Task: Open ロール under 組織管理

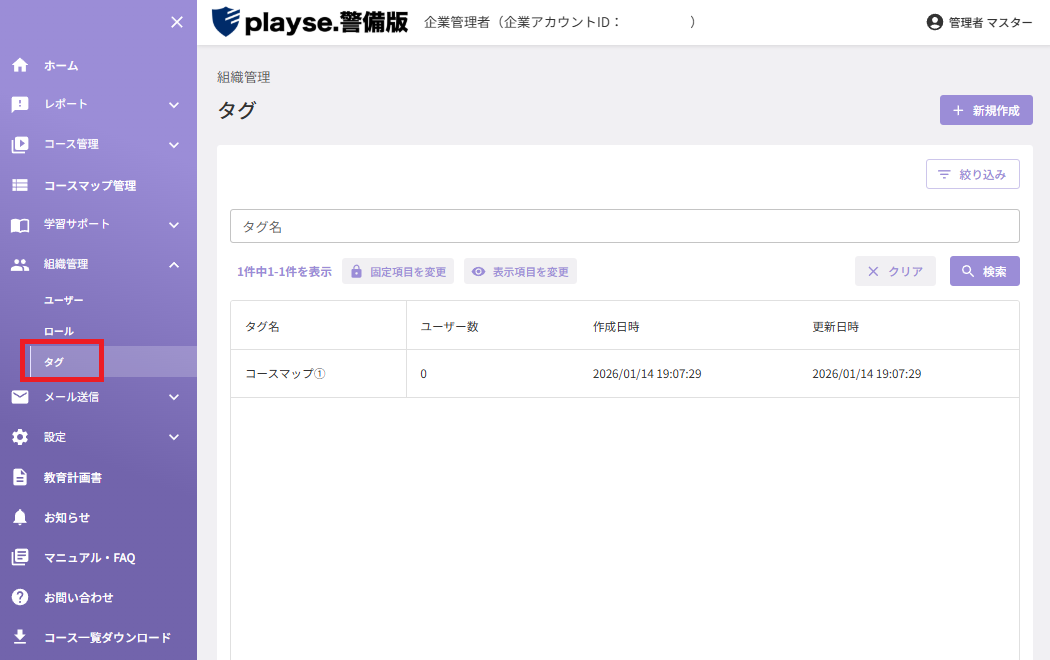Action: point(59,331)
